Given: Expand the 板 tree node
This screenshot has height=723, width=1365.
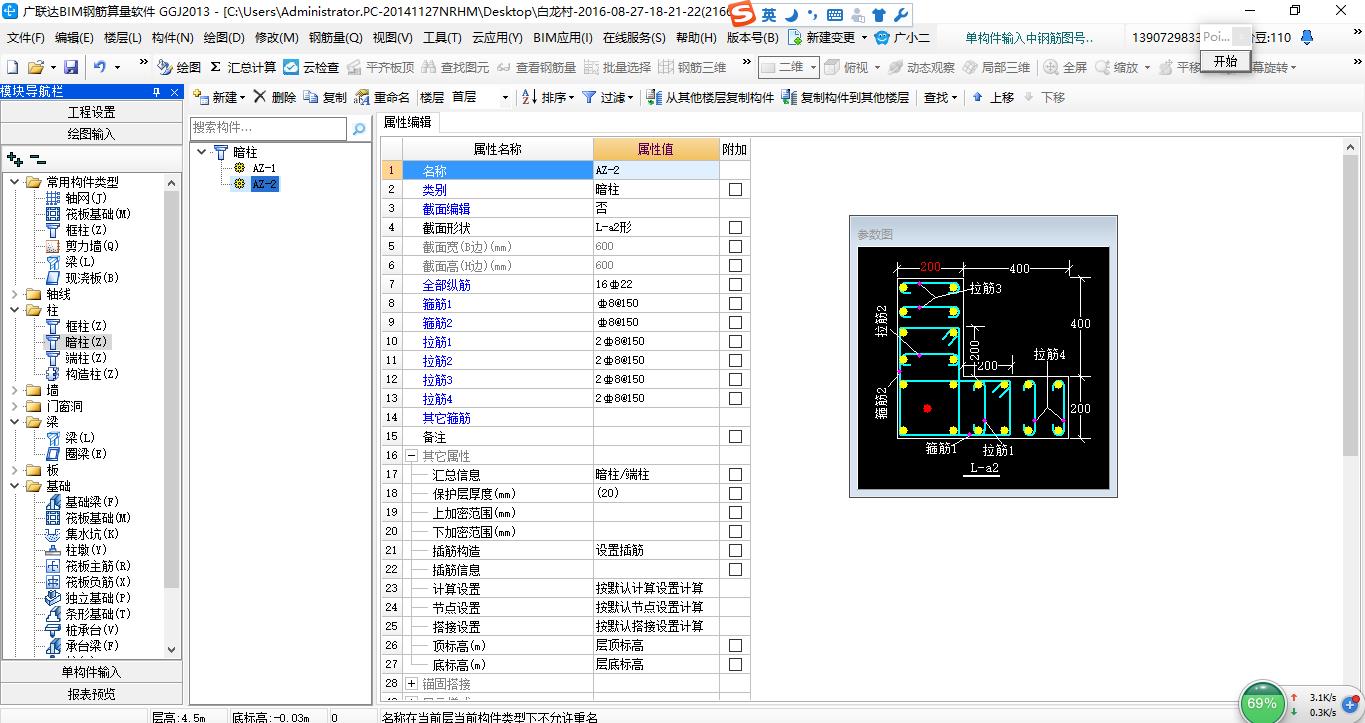Looking at the screenshot, I should (15, 470).
